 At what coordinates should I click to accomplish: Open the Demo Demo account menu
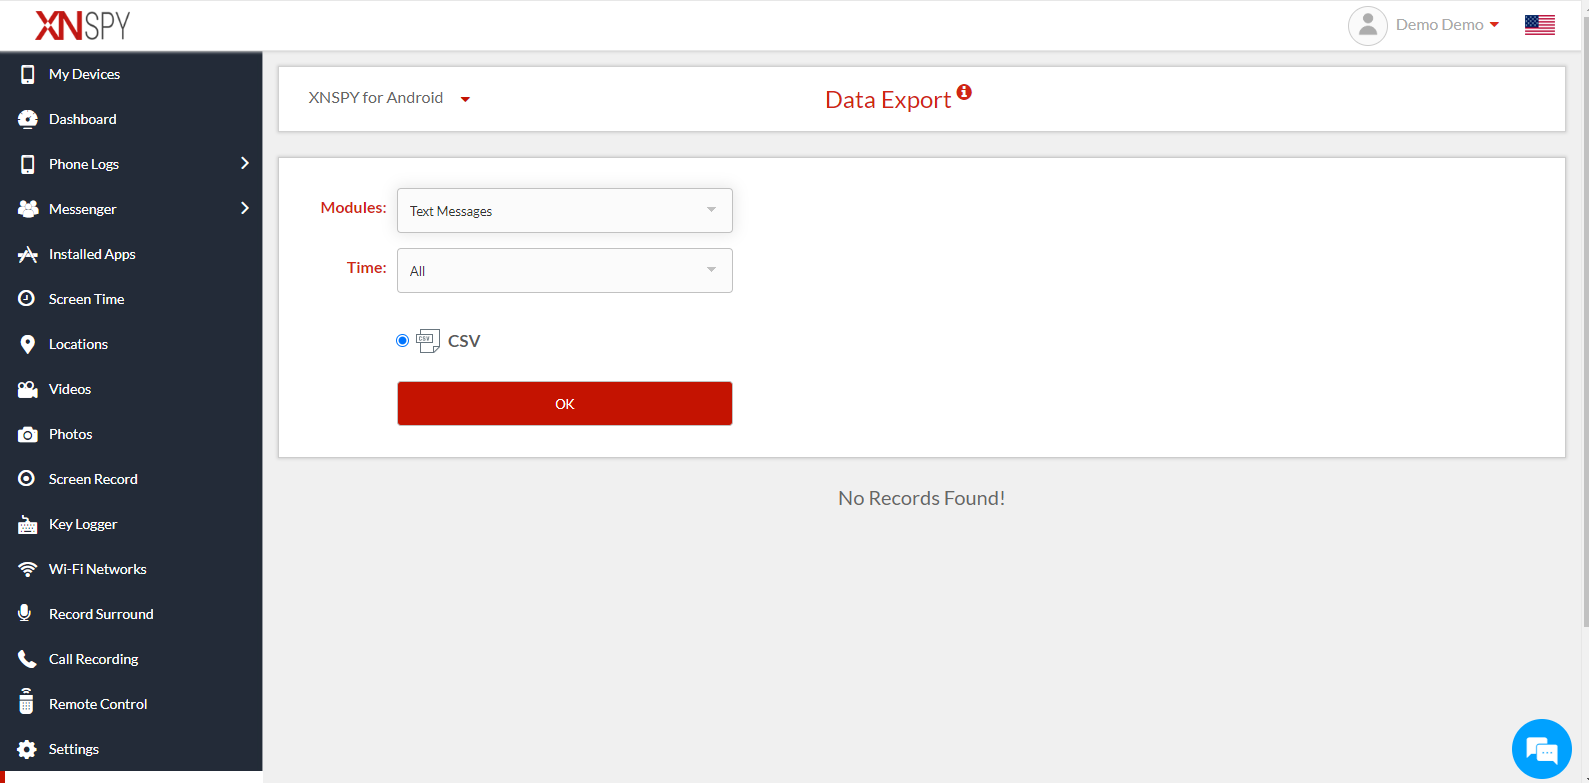click(x=1447, y=25)
